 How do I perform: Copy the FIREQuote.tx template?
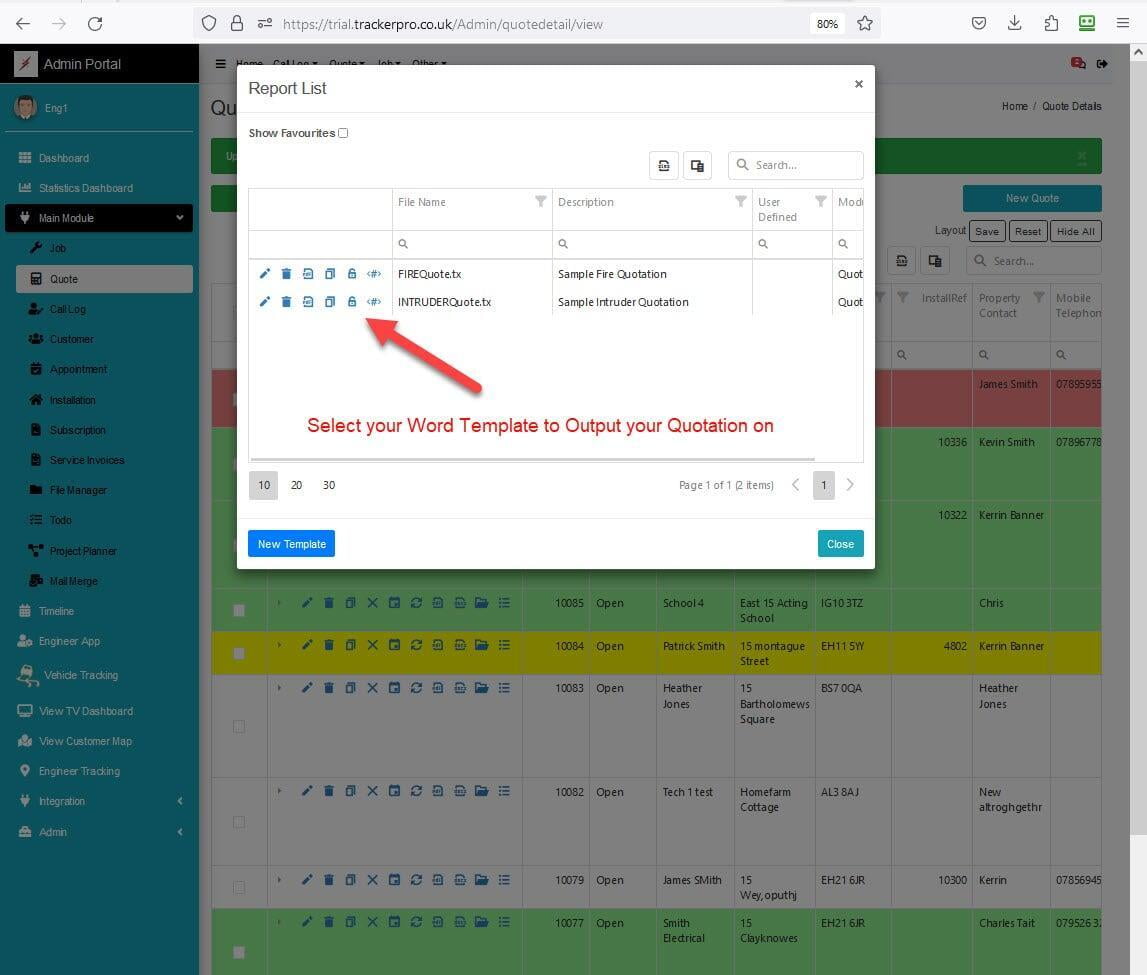click(330, 274)
